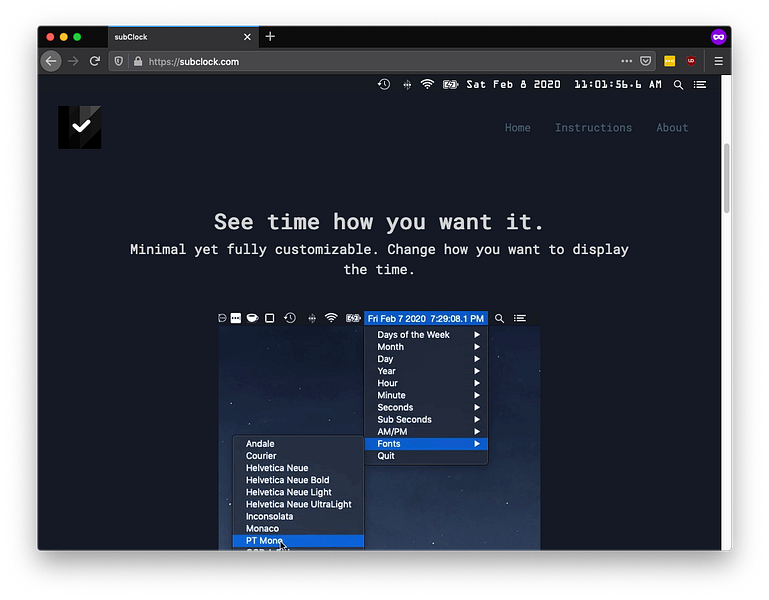Select Andale font option
Screen dimensions: 769x600
[x=298, y=443]
